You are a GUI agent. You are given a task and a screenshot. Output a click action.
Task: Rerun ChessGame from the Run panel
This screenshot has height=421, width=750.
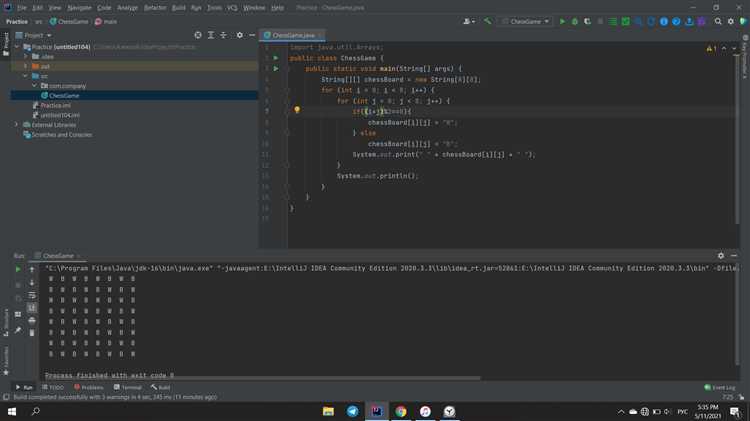pos(18,269)
